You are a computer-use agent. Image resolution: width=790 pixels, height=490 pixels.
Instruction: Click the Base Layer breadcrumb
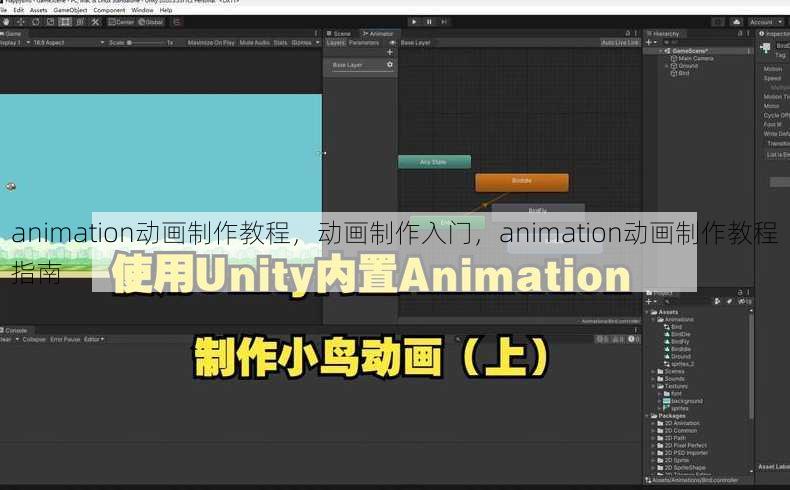point(416,43)
